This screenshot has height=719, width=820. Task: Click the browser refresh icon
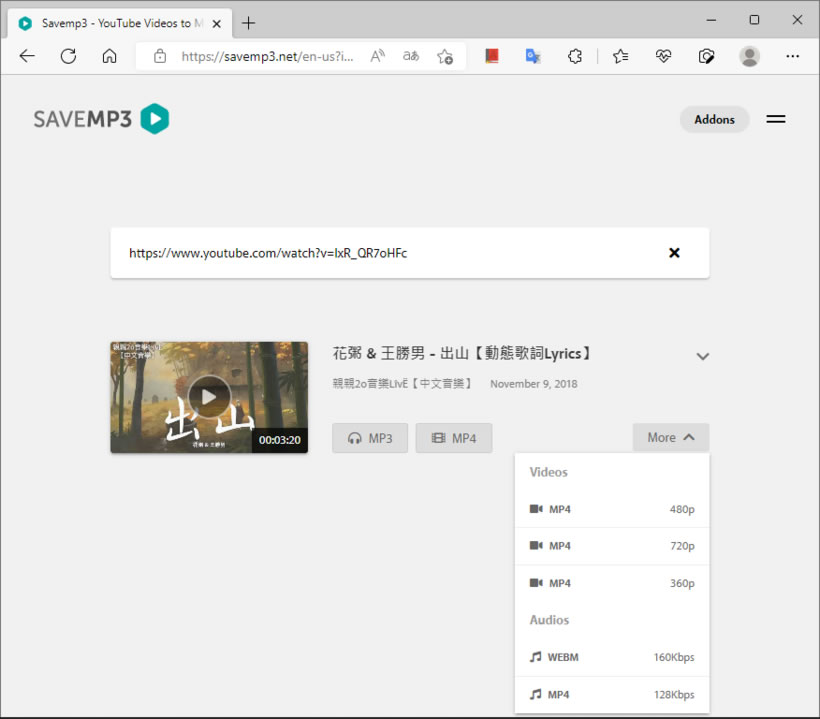pyautogui.click(x=68, y=56)
